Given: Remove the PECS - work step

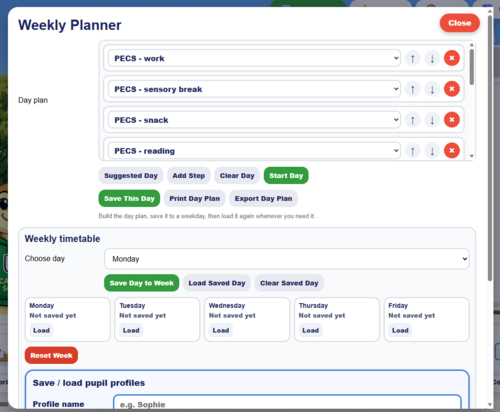Looking at the screenshot, I should click(452, 58).
